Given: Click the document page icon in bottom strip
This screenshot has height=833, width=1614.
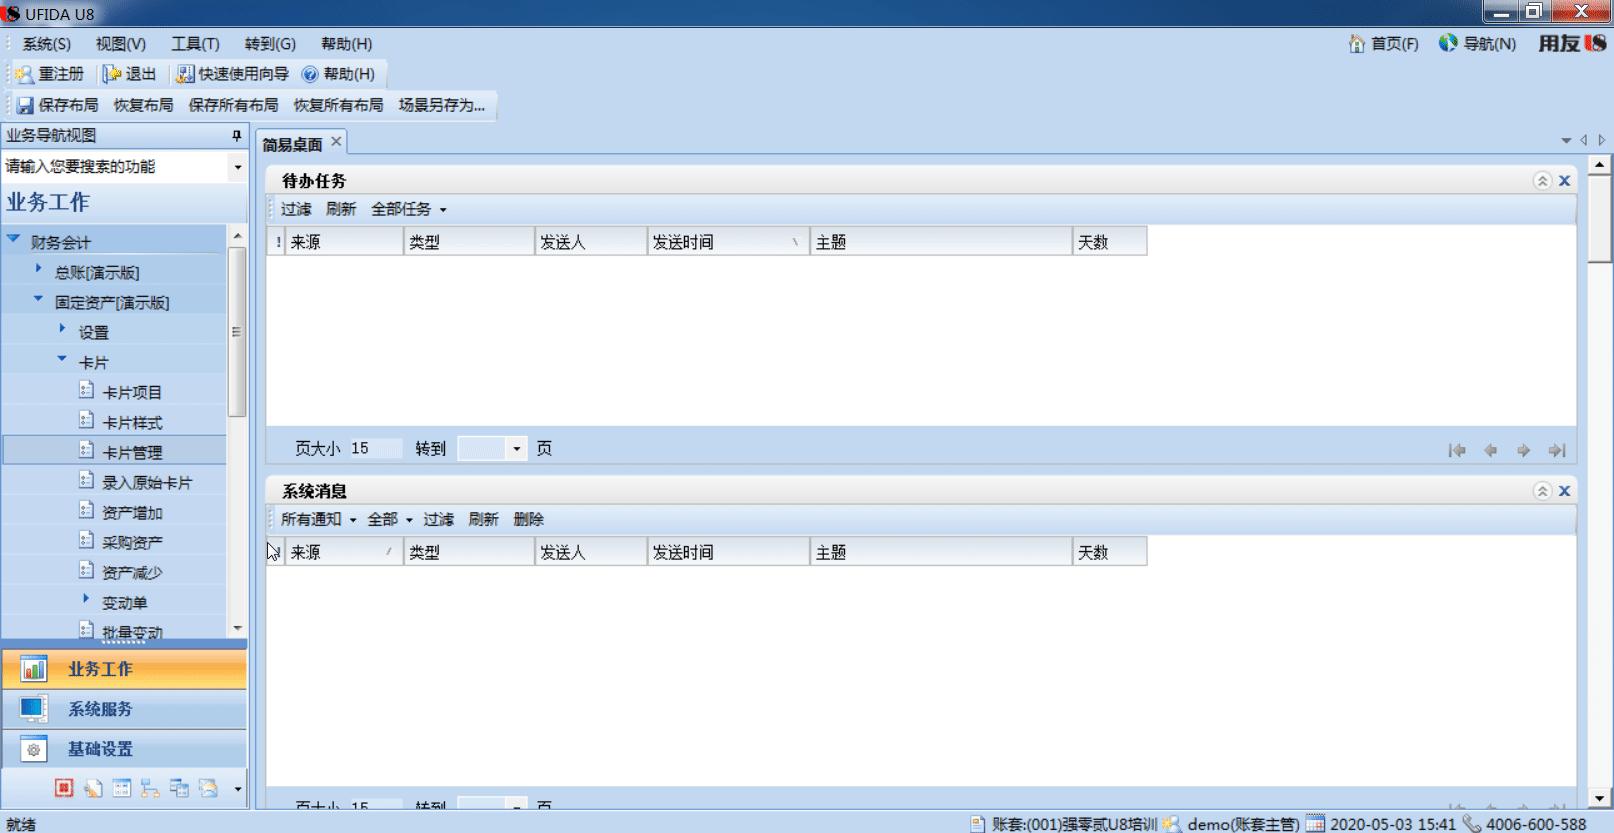Looking at the screenshot, I should 93,788.
